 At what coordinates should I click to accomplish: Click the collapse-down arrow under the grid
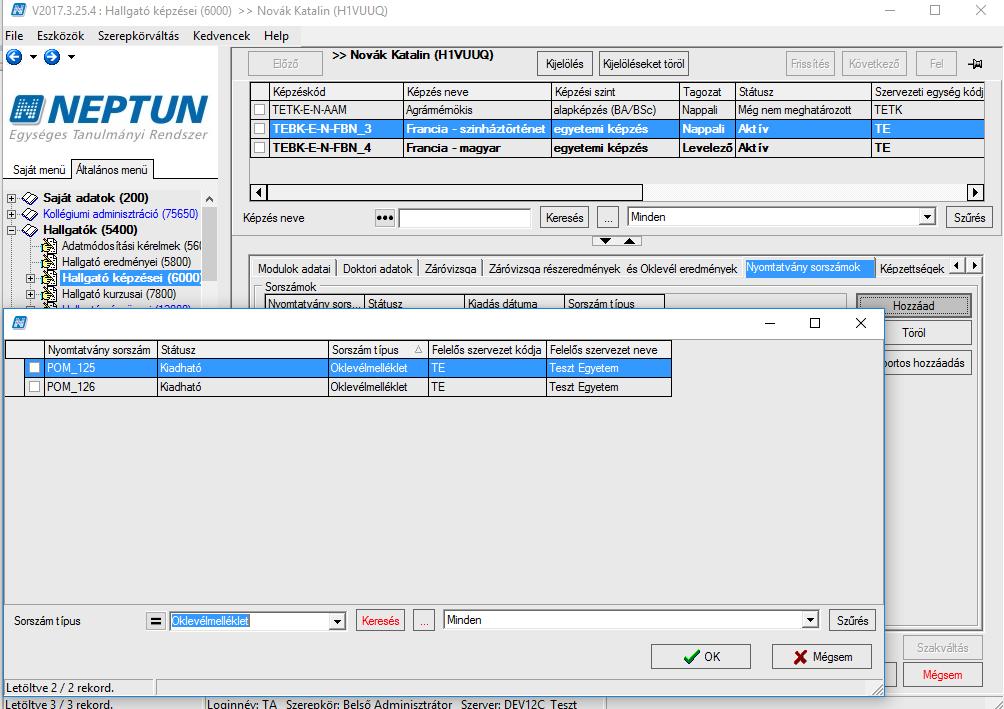coord(605,241)
